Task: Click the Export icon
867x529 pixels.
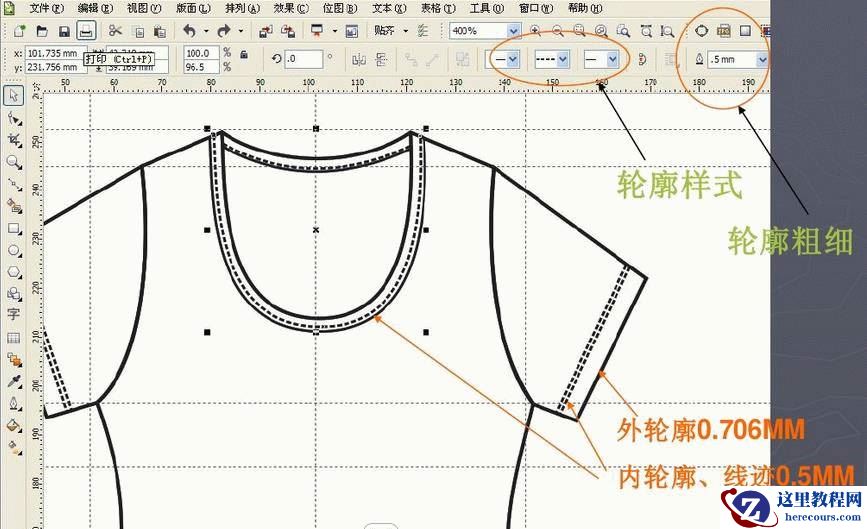Action: (x=288, y=31)
